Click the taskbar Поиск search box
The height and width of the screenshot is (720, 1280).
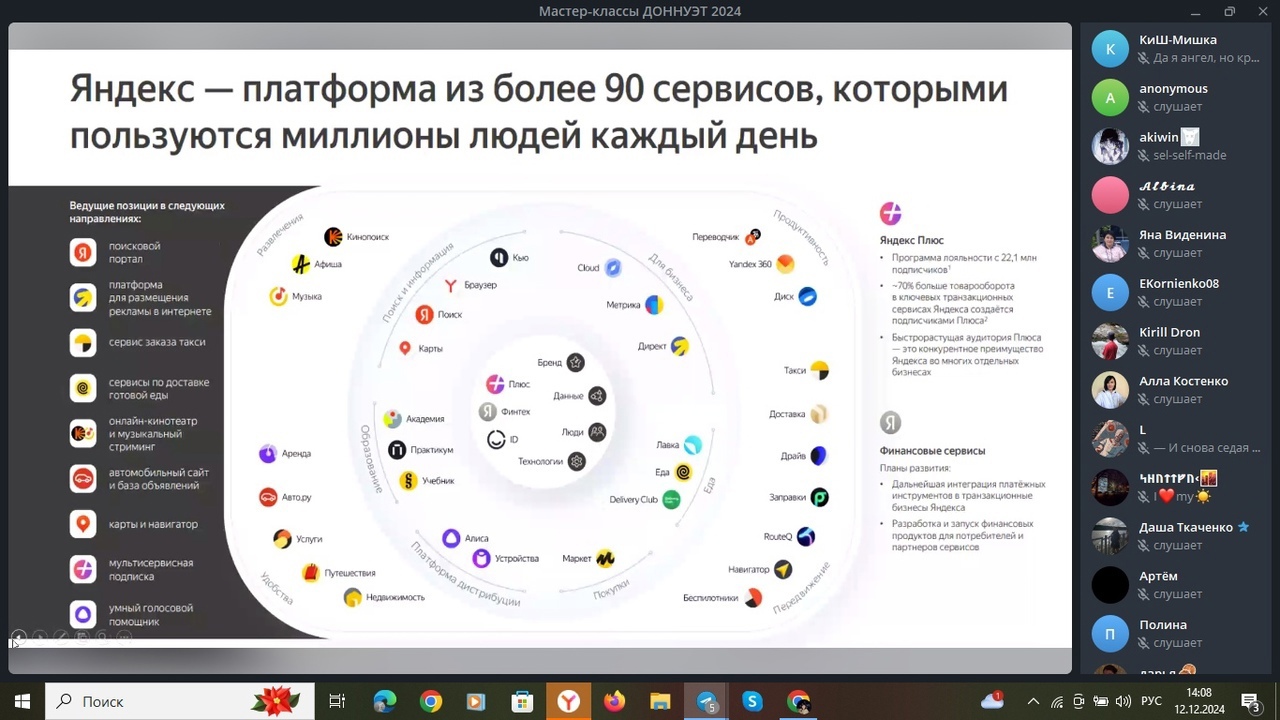pyautogui.click(x=180, y=701)
